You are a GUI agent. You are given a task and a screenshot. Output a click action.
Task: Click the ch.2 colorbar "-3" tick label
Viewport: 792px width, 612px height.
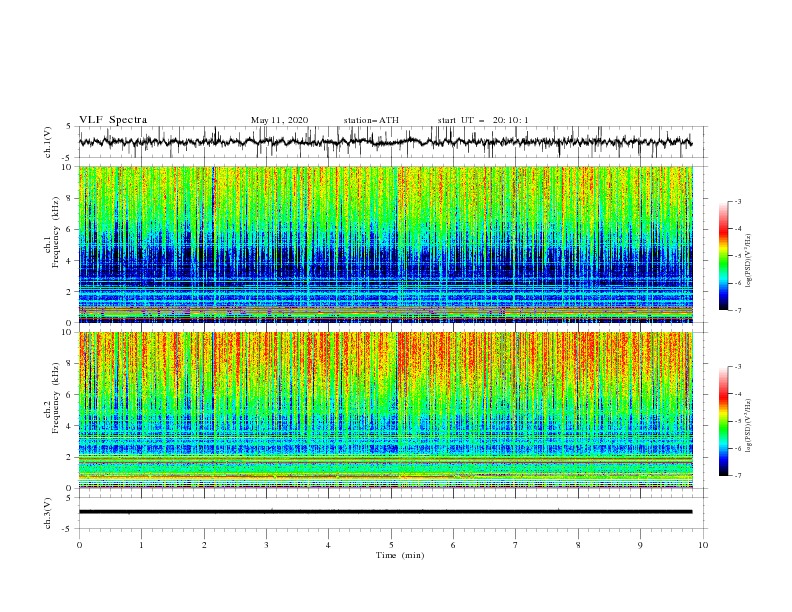point(737,367)
